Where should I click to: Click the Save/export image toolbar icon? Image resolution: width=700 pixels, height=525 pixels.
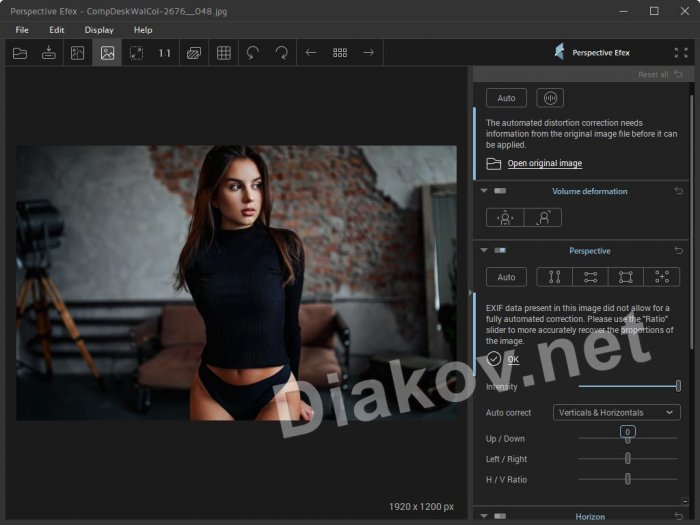(49, 53)
